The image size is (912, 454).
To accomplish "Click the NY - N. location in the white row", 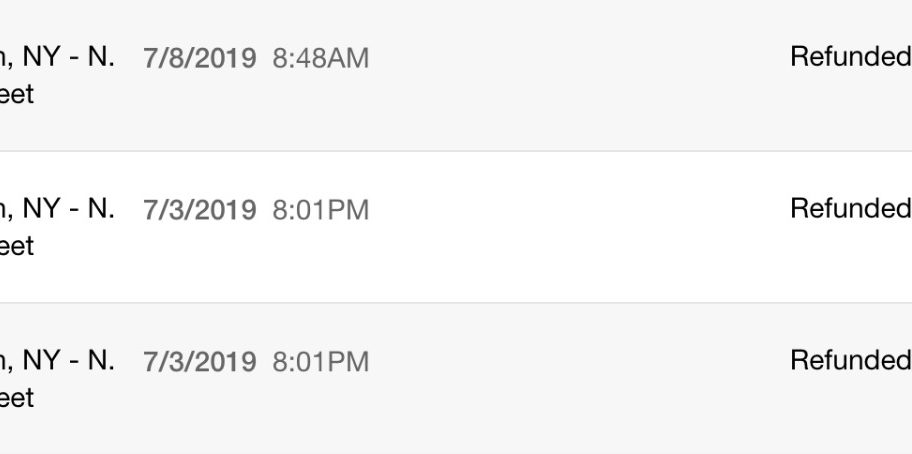I will pyautogui.click(x=68, y=209).
